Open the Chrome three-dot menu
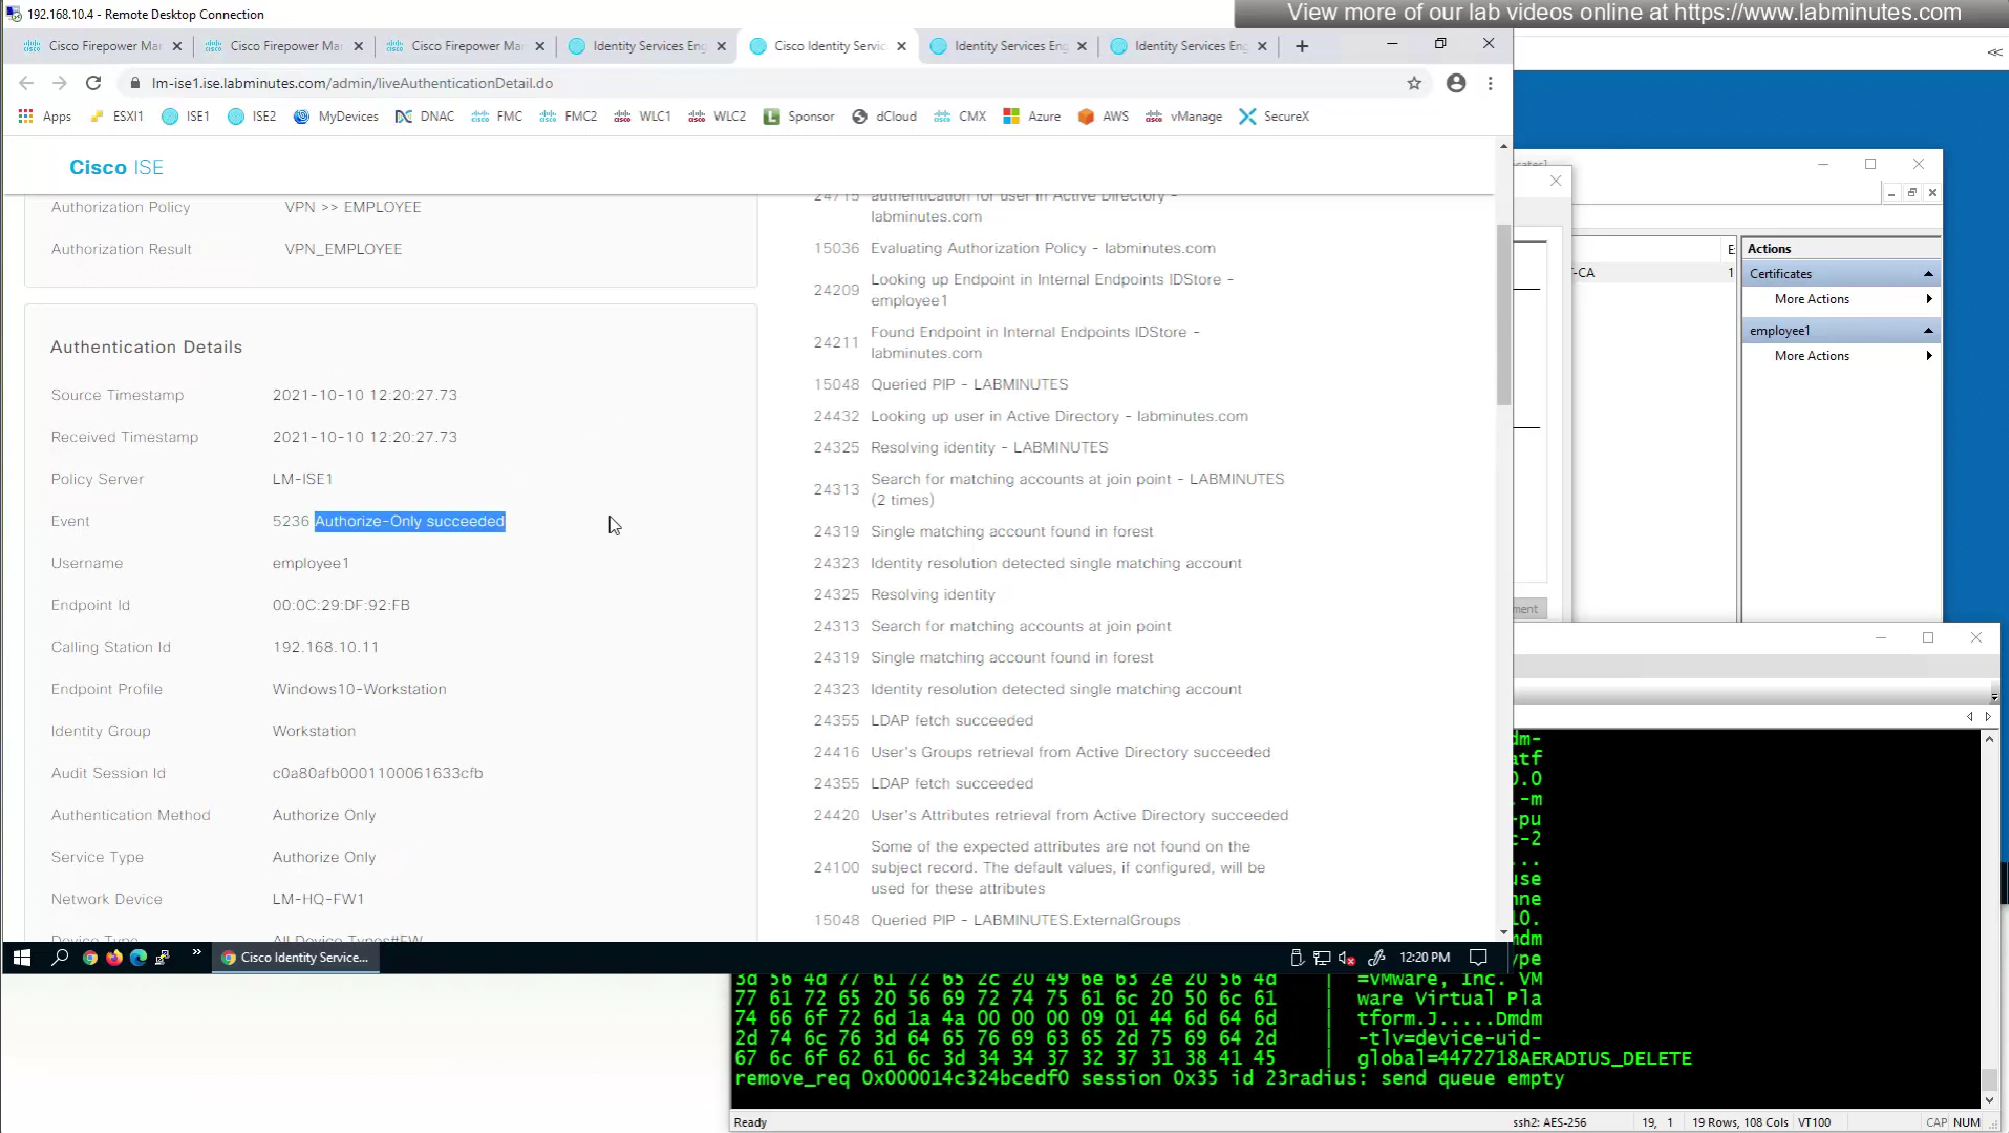The height and width of the screenshot is (1133, 2009). [x=1491, y=83]
